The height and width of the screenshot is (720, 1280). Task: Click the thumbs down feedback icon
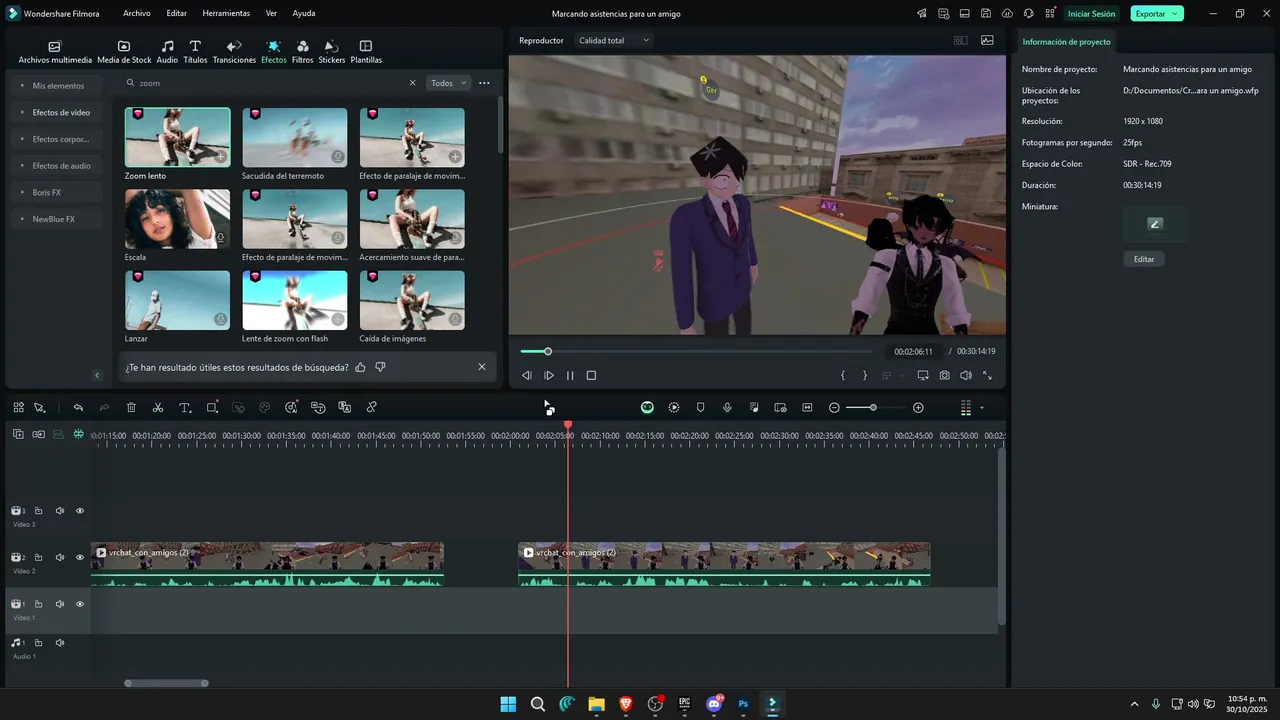(x=380, y=367)
